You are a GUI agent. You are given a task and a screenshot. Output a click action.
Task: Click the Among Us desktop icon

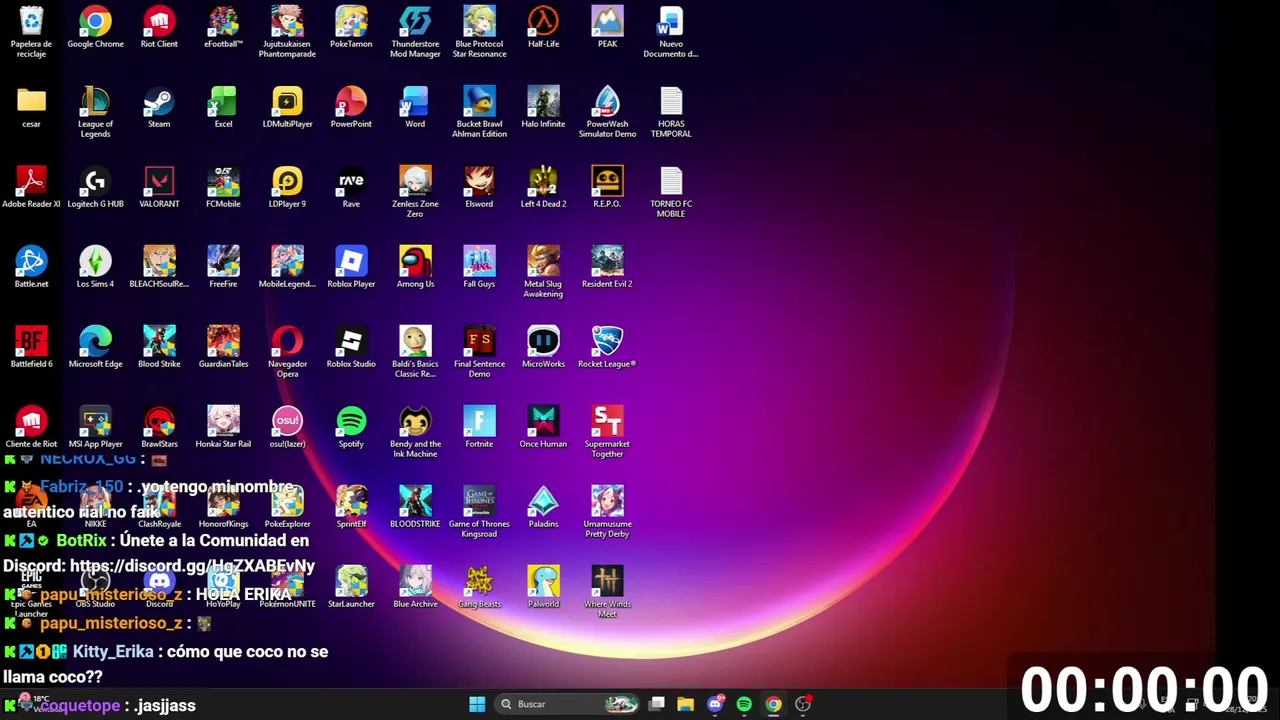(x=415, y=268)
